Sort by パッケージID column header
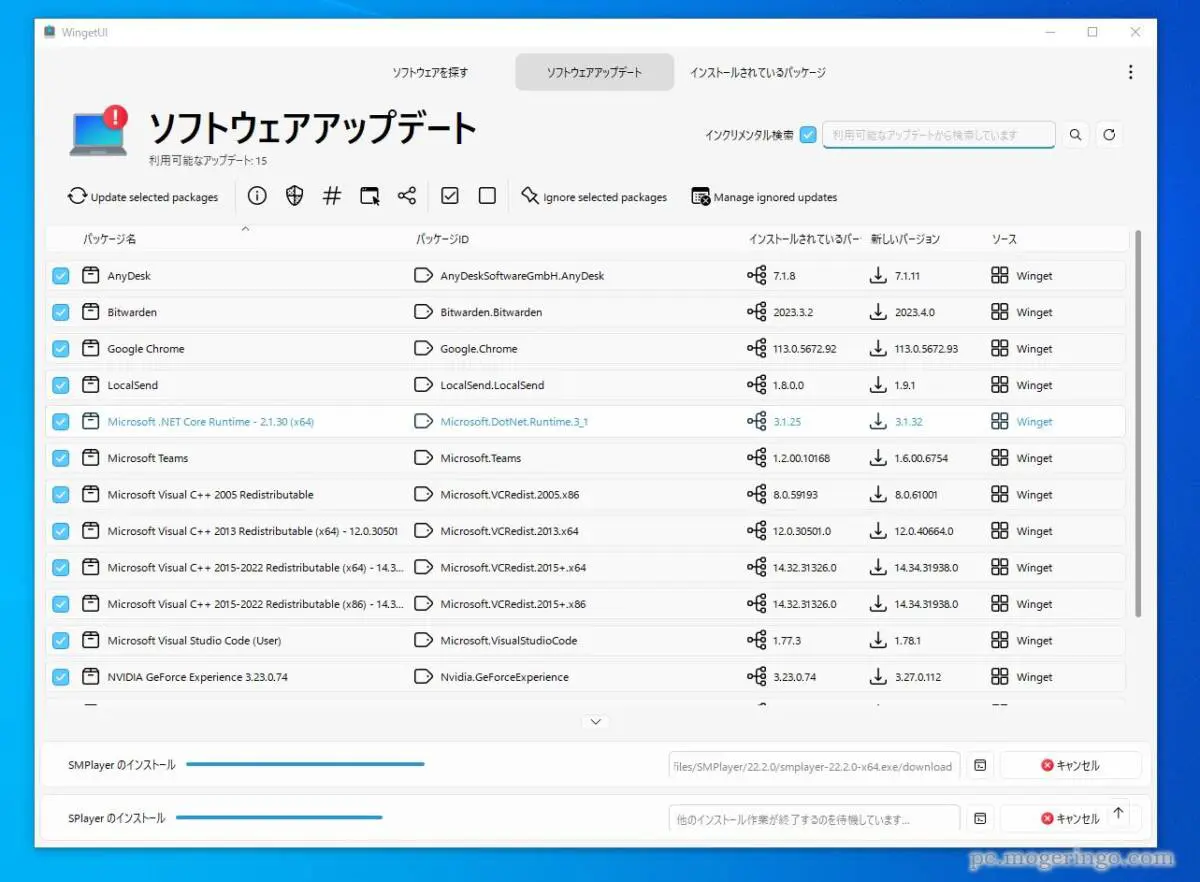This screenshot has width=1200, height=882. pyautogui.click(x=443, y=240)
